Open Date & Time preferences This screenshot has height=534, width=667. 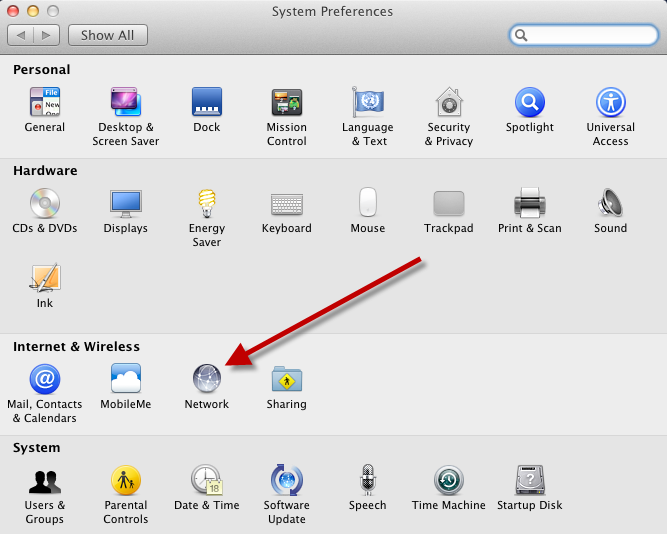tap(207, 481)
